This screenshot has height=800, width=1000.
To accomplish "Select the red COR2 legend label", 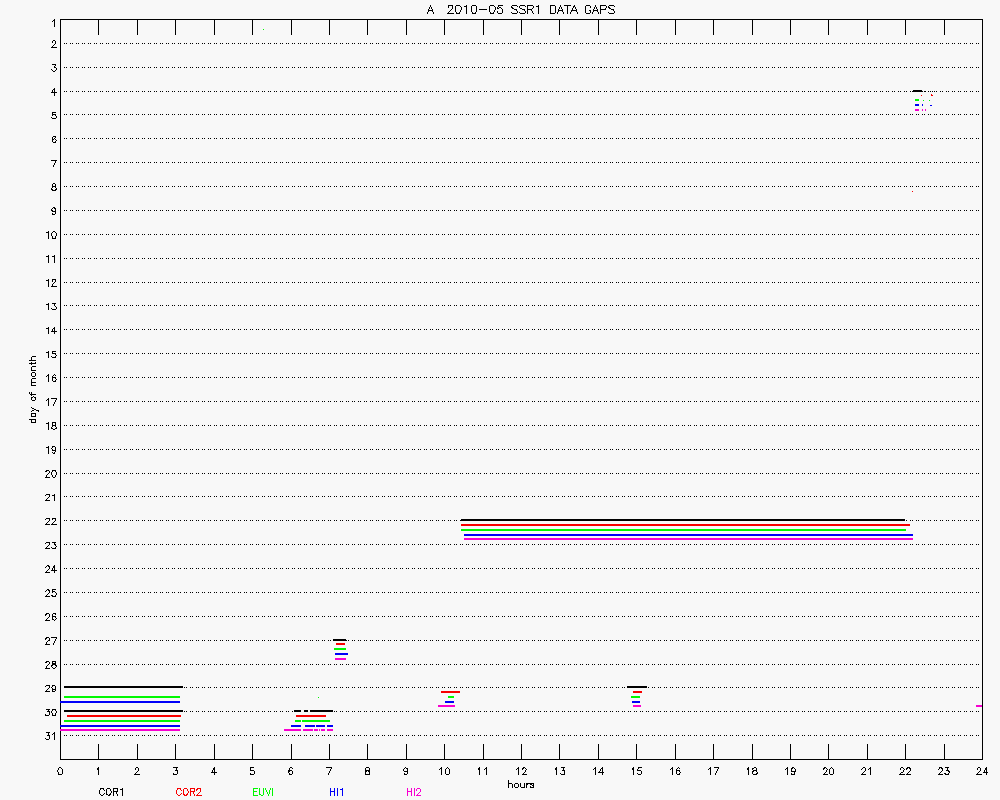I will click(188, 792).
